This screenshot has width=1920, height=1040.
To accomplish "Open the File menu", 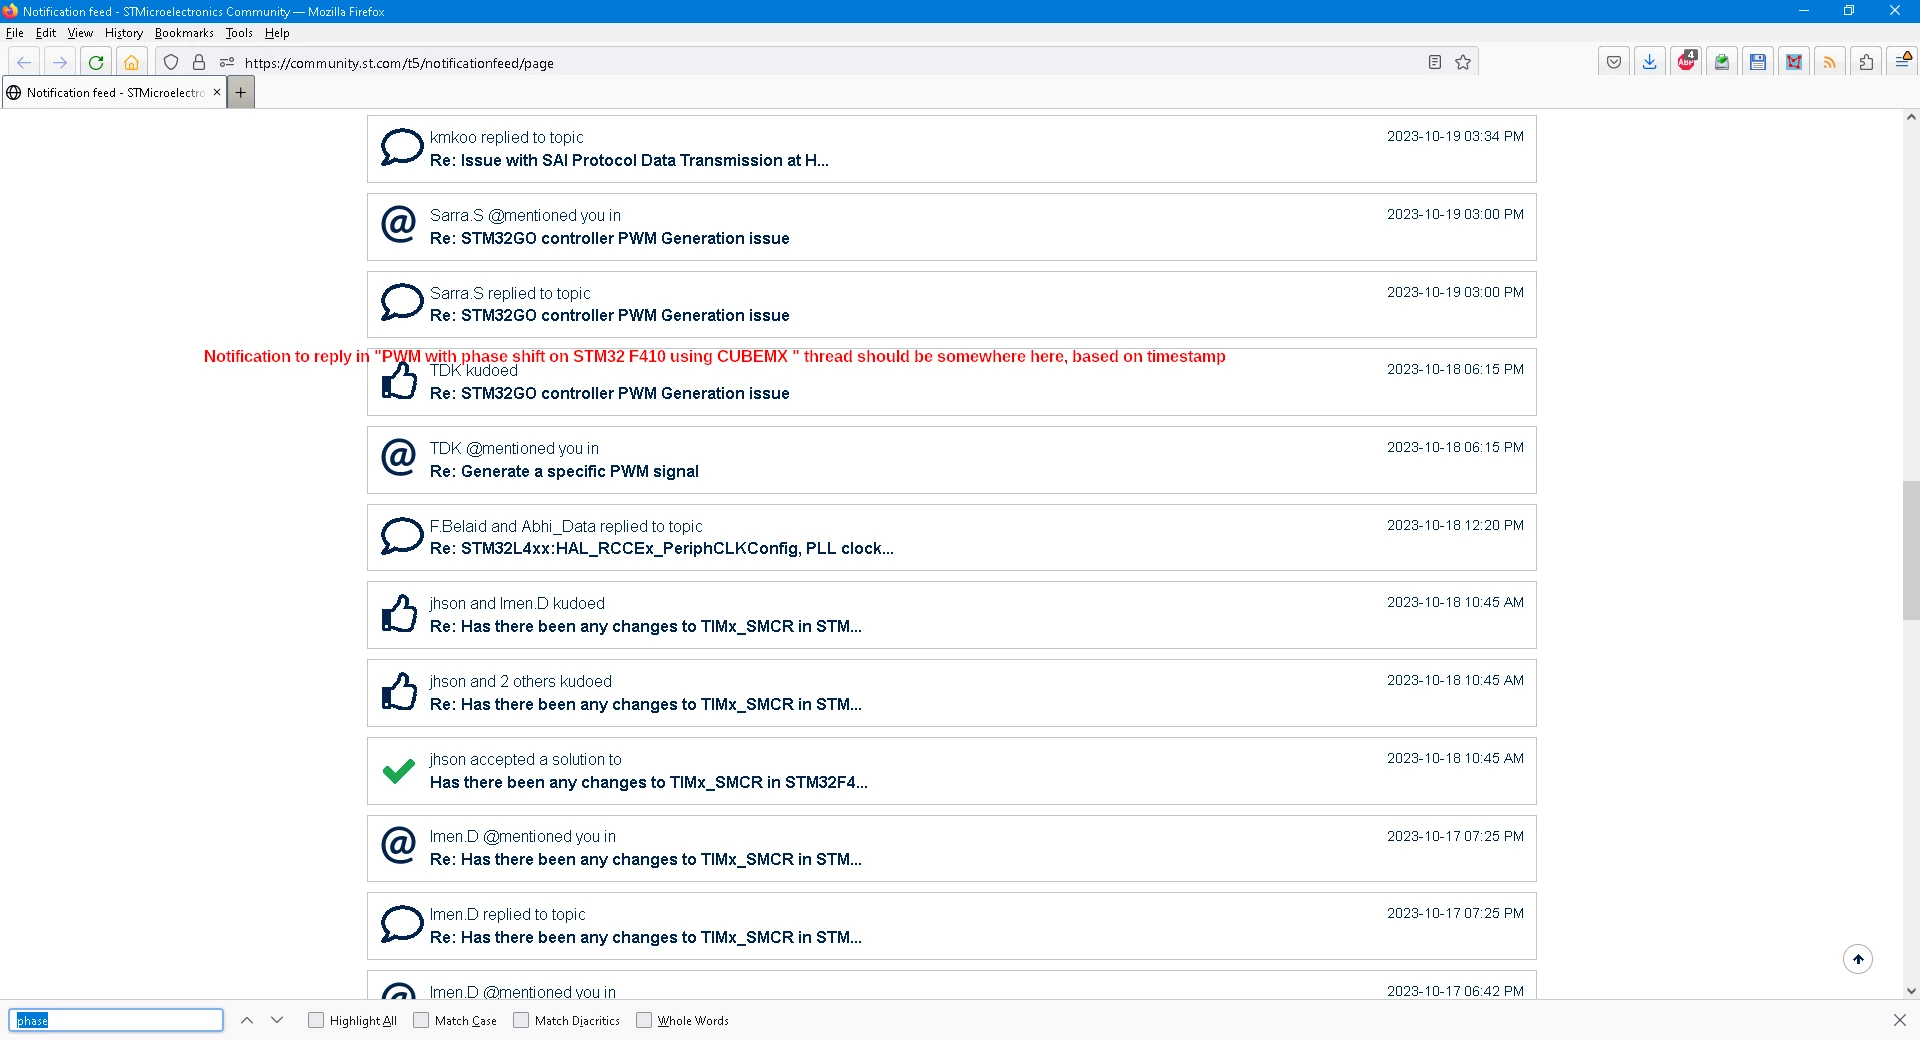I will (15, 33).
